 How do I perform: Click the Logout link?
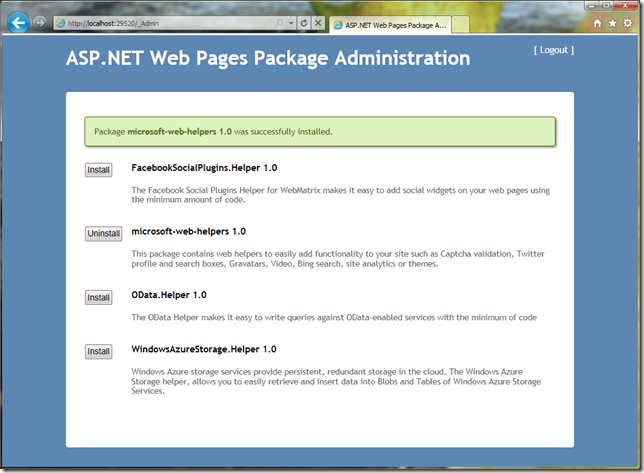click(x=554, y=50)
